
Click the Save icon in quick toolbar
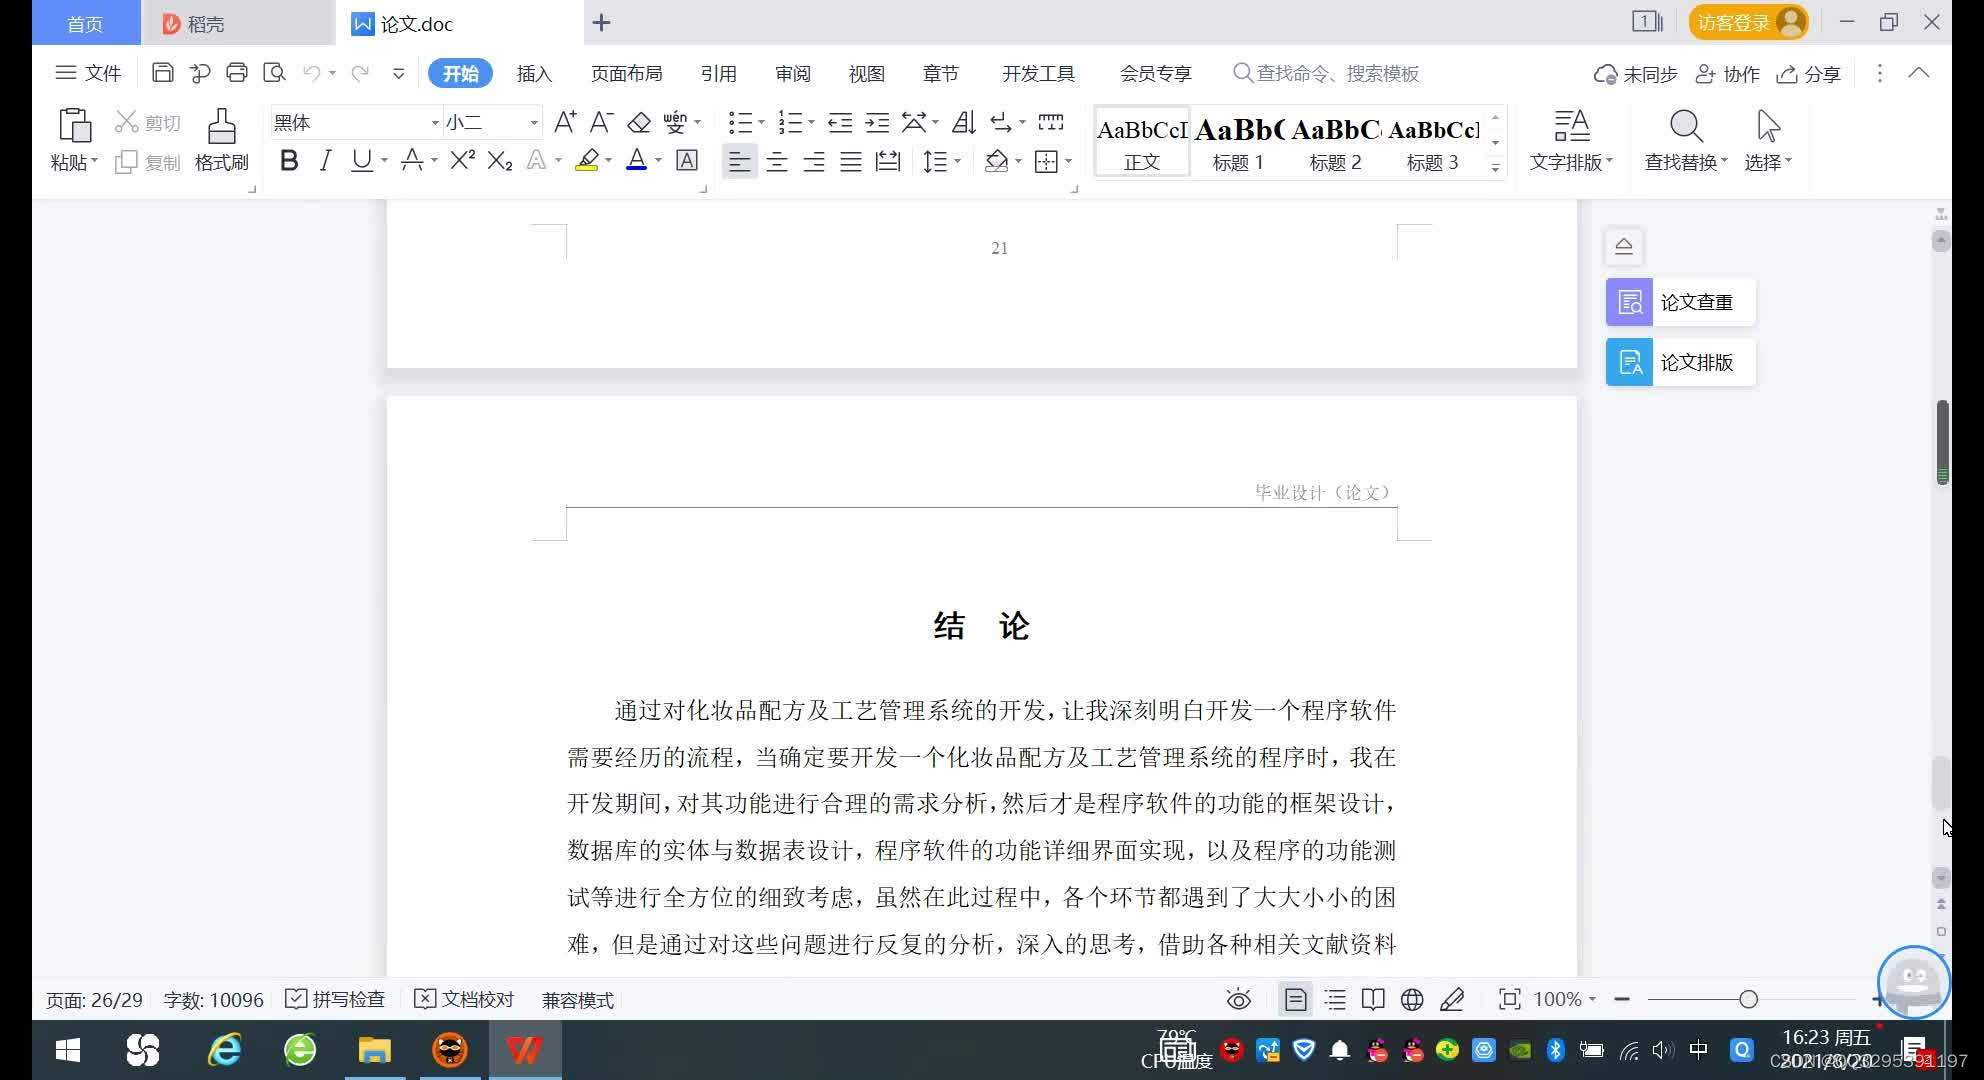(x=162, y=73)
